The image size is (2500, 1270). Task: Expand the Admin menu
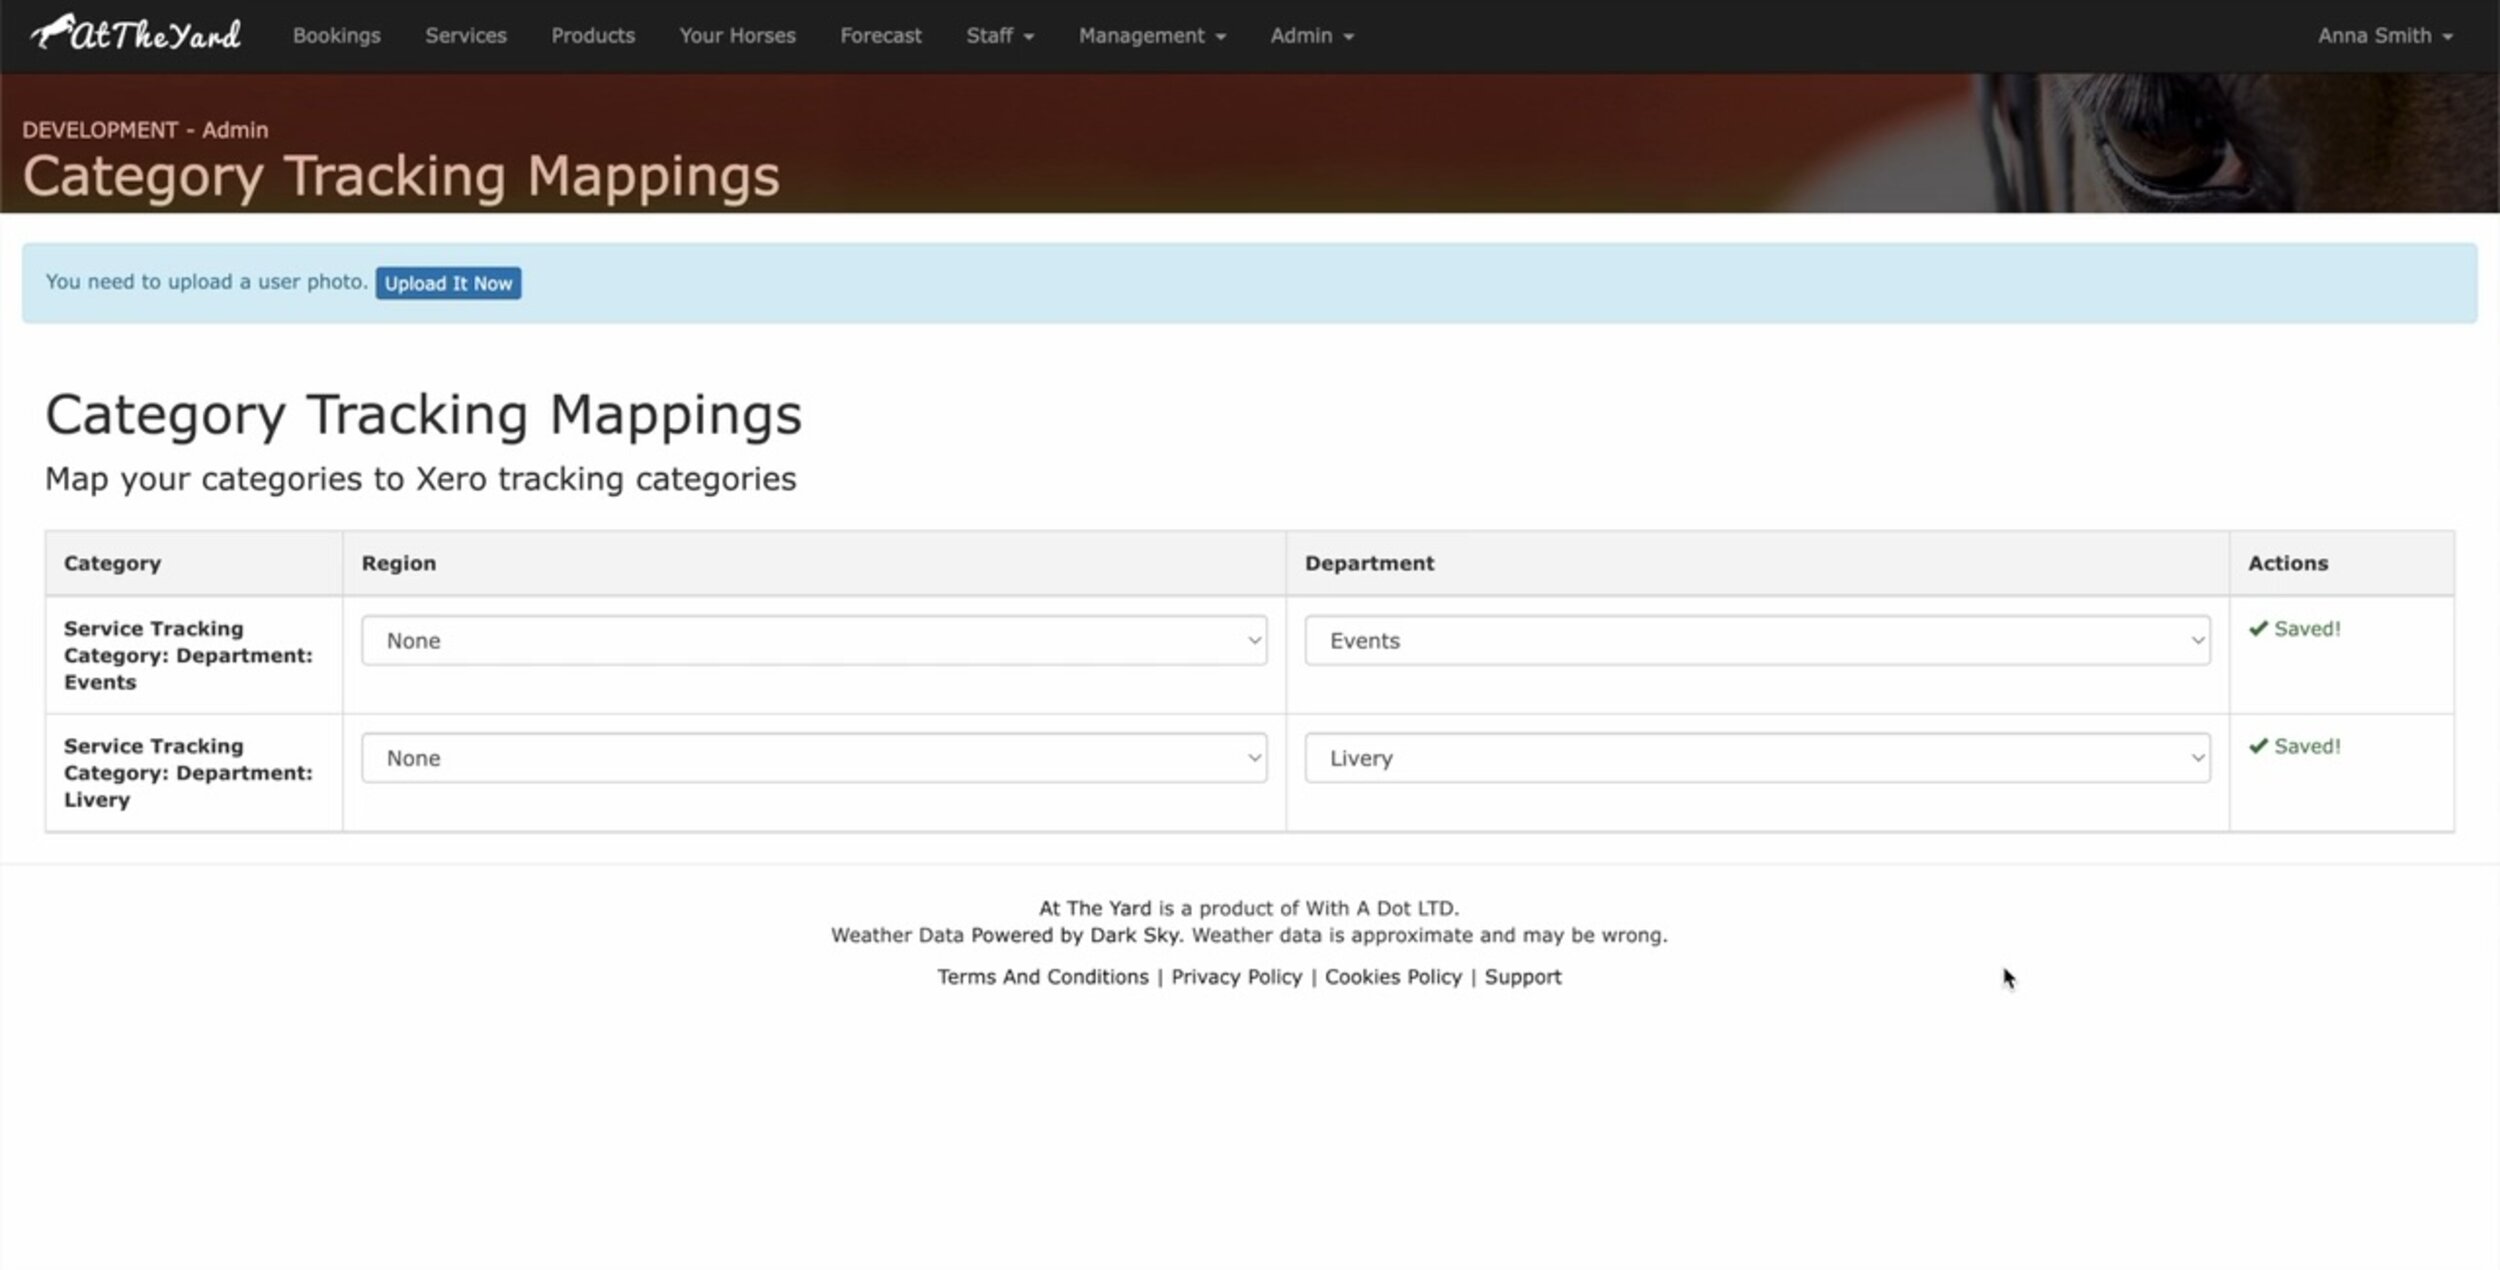tap(1311, 36)
